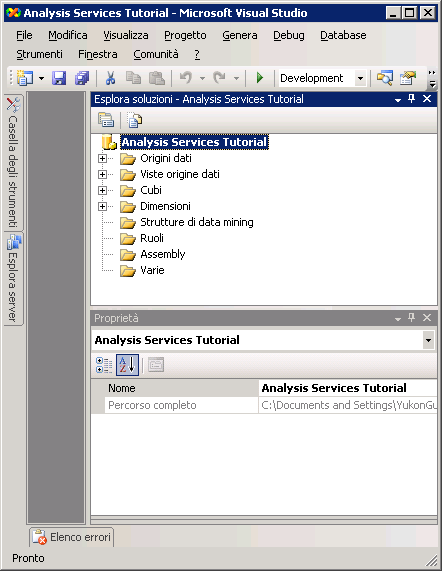Screen dimensions: 442x571
Task: Click folder icon next to Ruoli
Action: pos(128,239)
